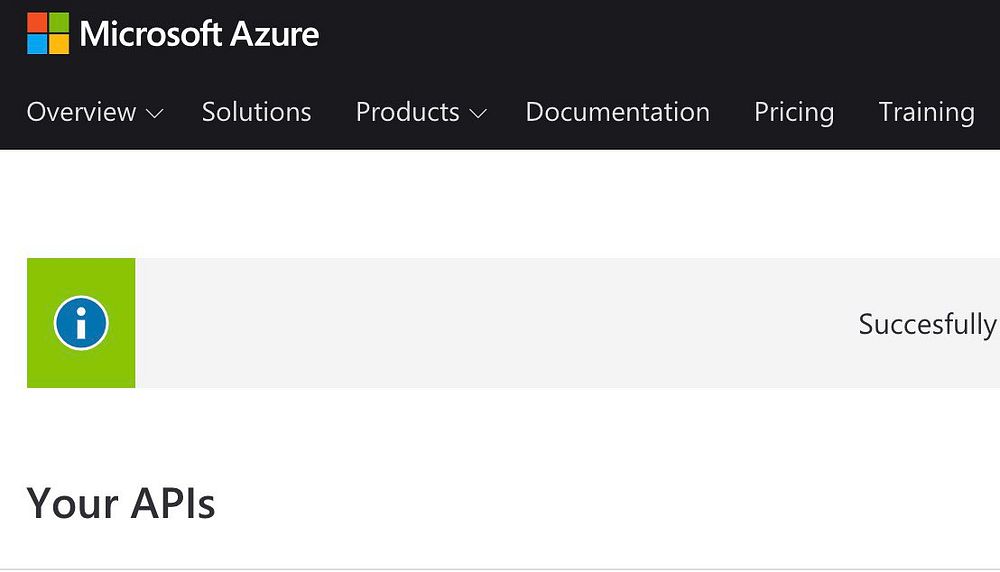Click the blue info circle icon

[81, 323]
